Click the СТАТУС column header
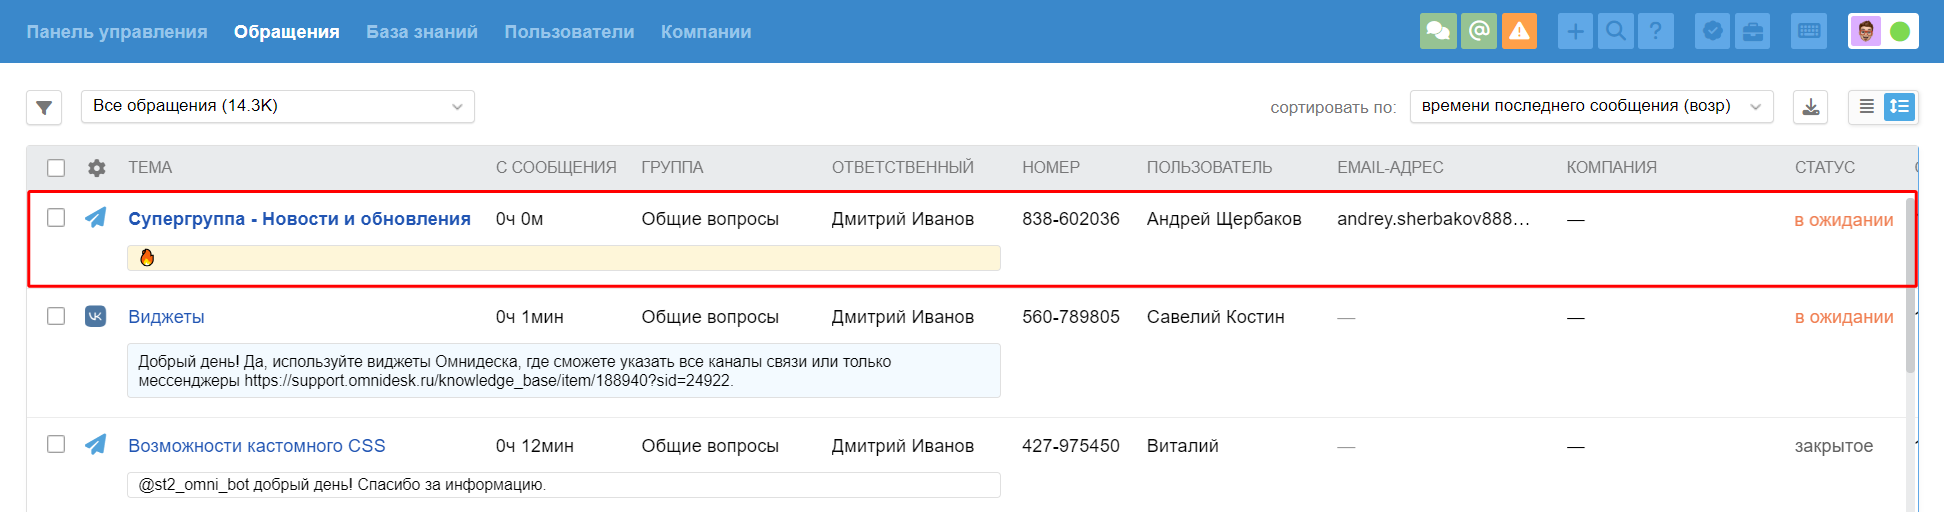The image size is (1944, 512). 1825,168
